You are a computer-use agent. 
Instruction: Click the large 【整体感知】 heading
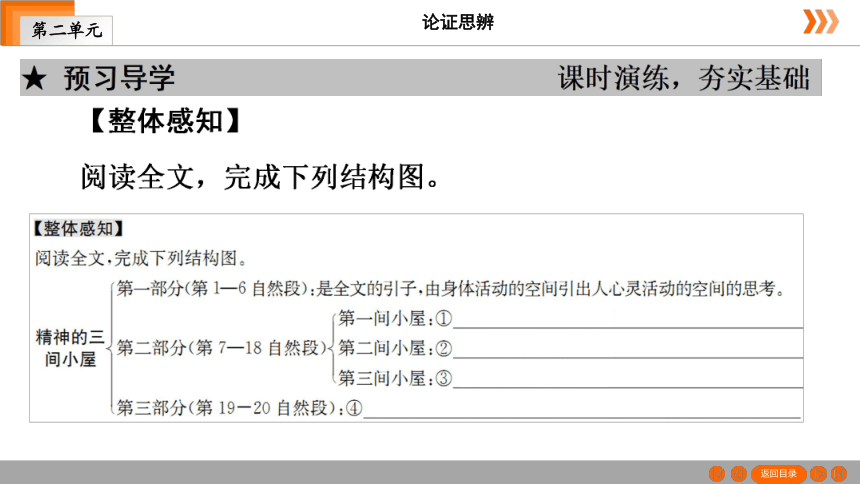165,121
